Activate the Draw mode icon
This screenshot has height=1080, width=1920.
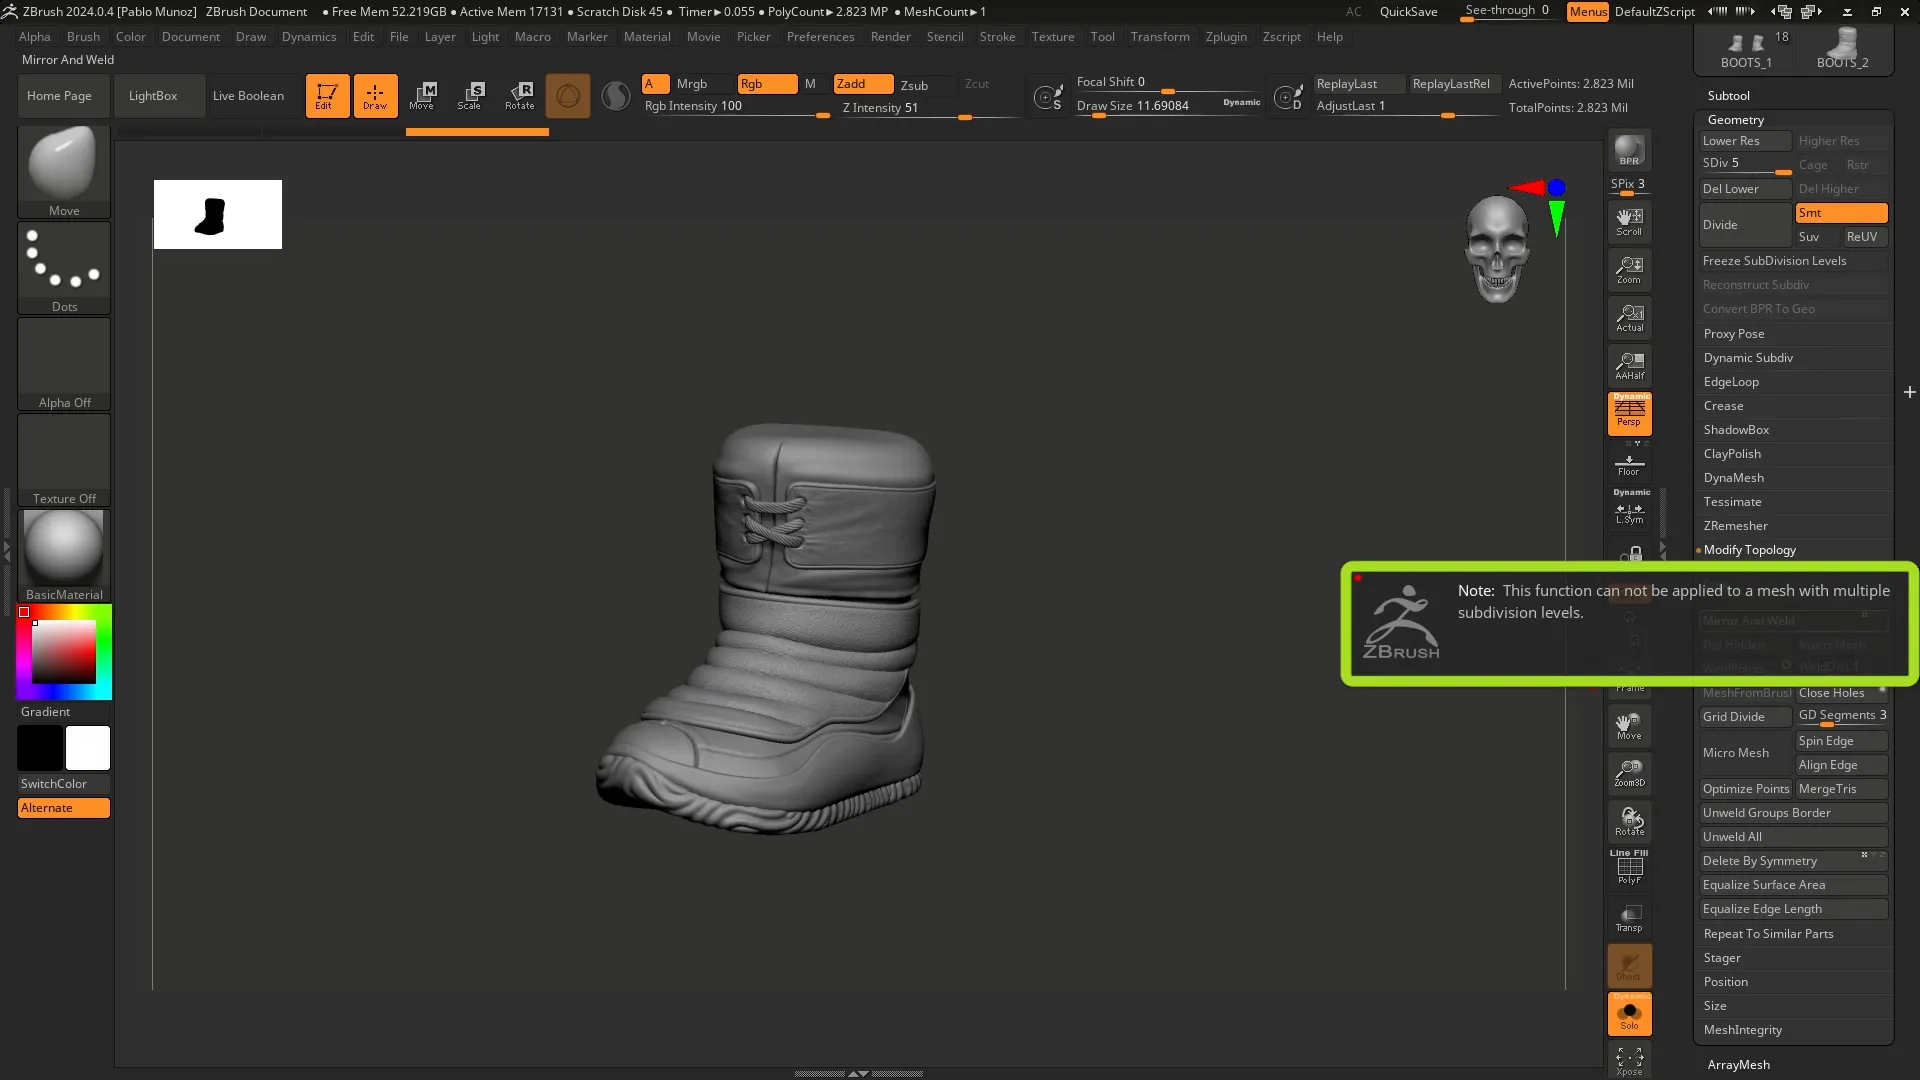375,96
